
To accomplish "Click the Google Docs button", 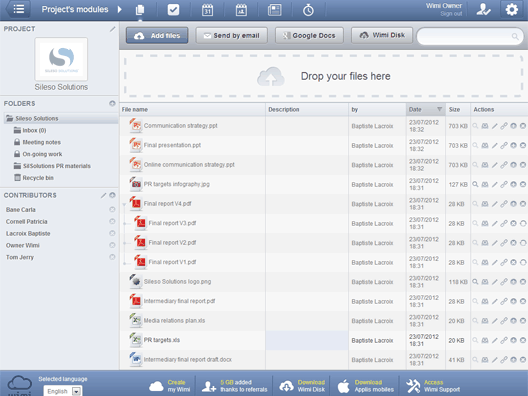I will tap(309, 35).
